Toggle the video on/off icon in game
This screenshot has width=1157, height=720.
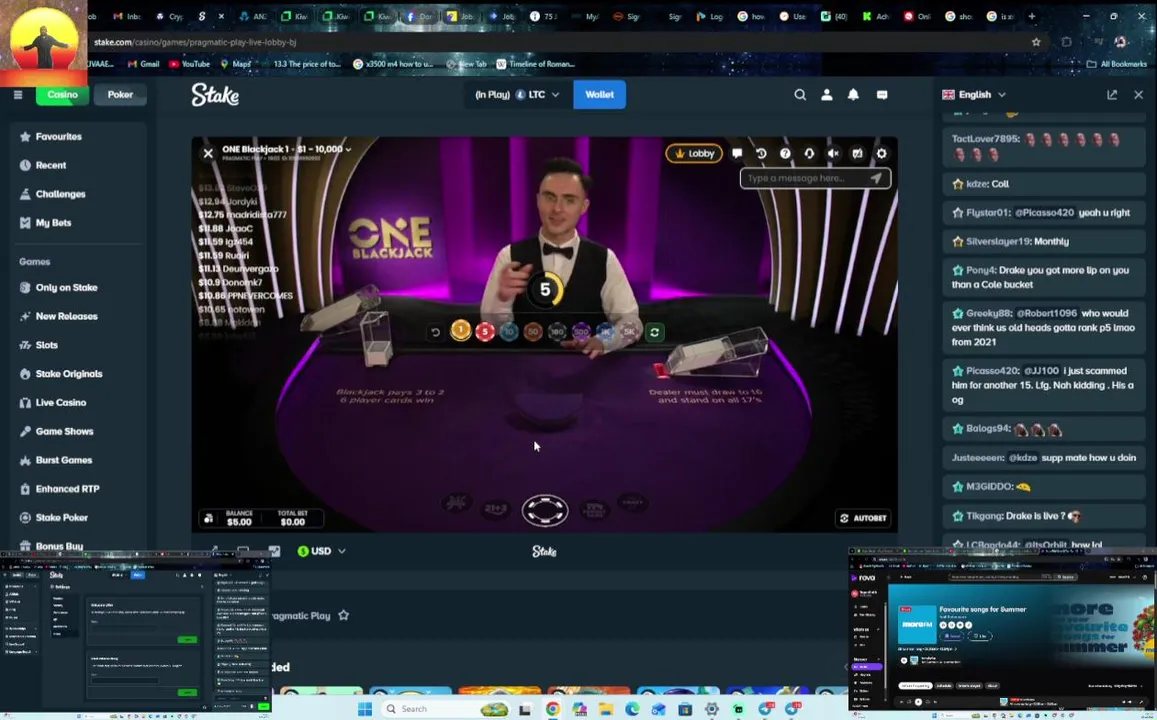click(857, 153)
